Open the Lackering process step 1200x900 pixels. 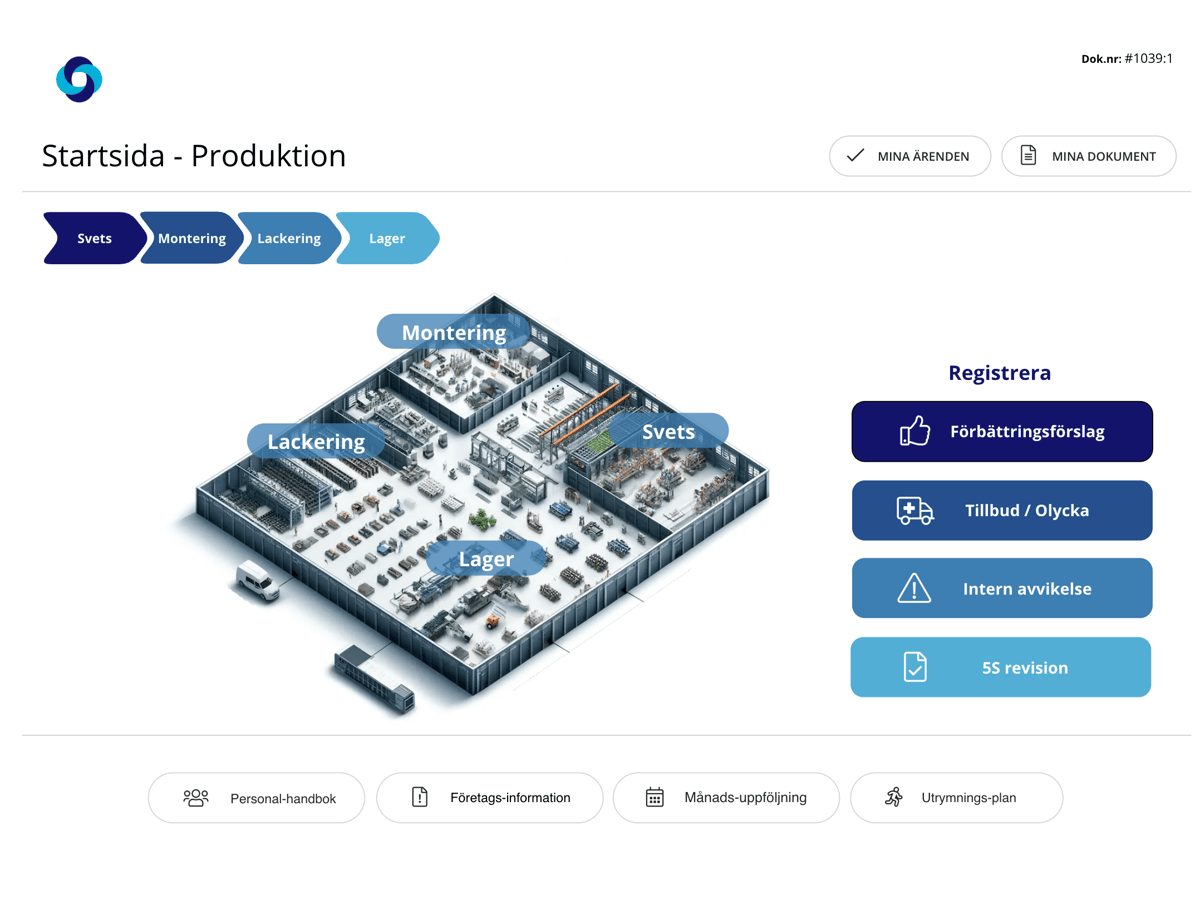pos(288,239)
